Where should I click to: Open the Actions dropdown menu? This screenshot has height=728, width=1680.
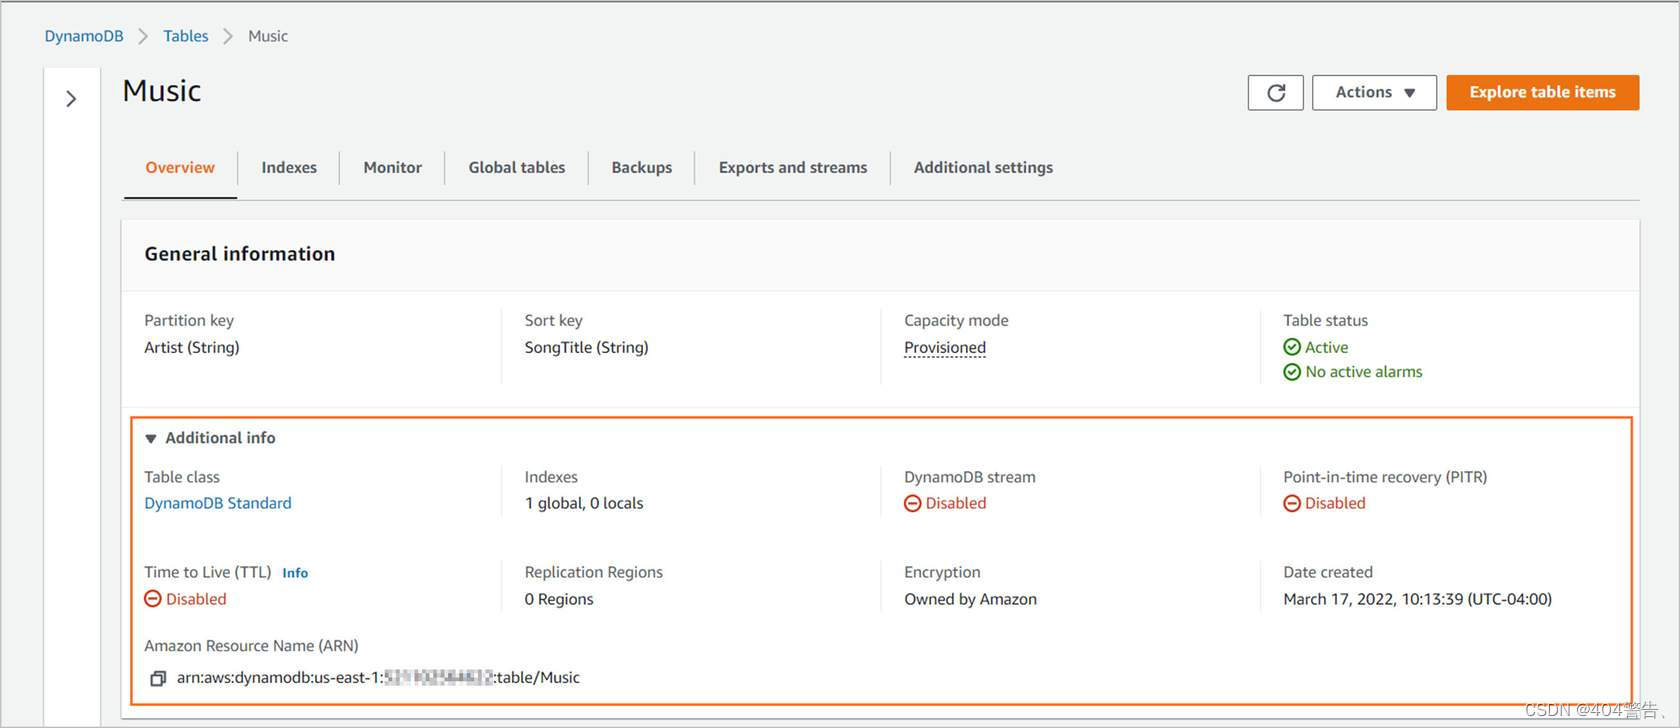coord(1374,93)
